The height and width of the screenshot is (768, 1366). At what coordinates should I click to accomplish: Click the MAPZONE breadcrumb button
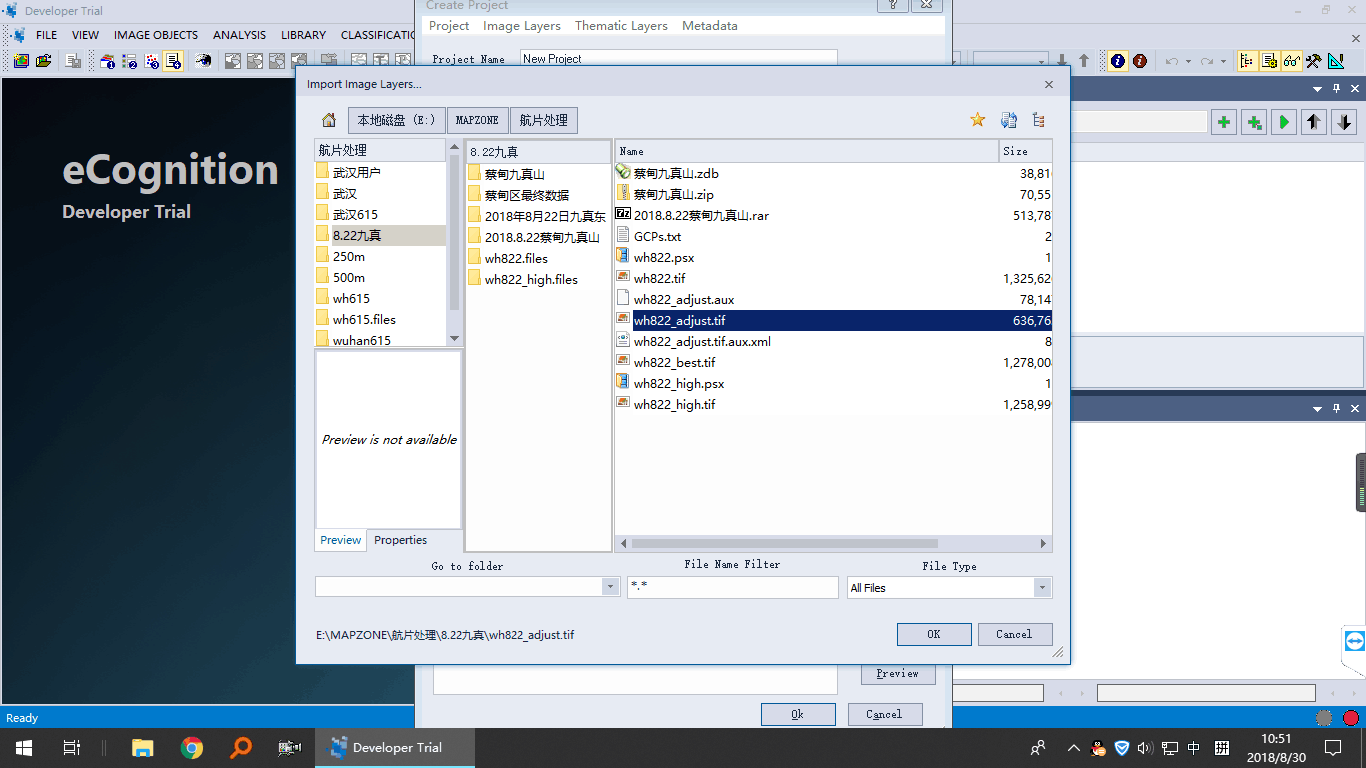pos(477,120)
